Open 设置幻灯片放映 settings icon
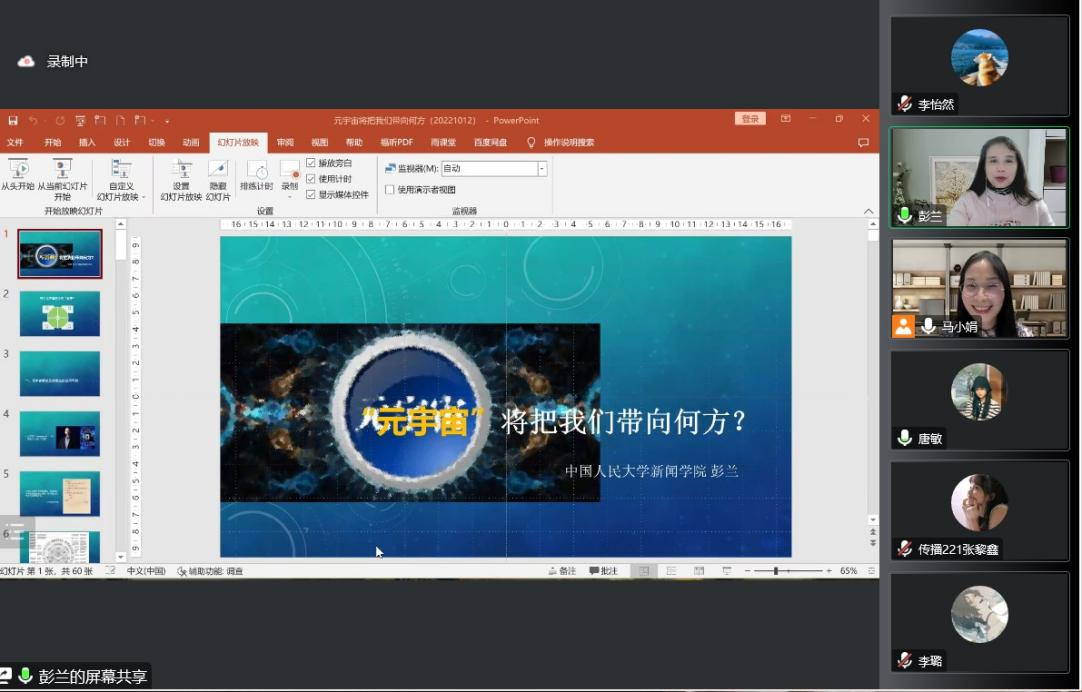The height and width of the screenshot is (692, 1082). click(181, 169)
